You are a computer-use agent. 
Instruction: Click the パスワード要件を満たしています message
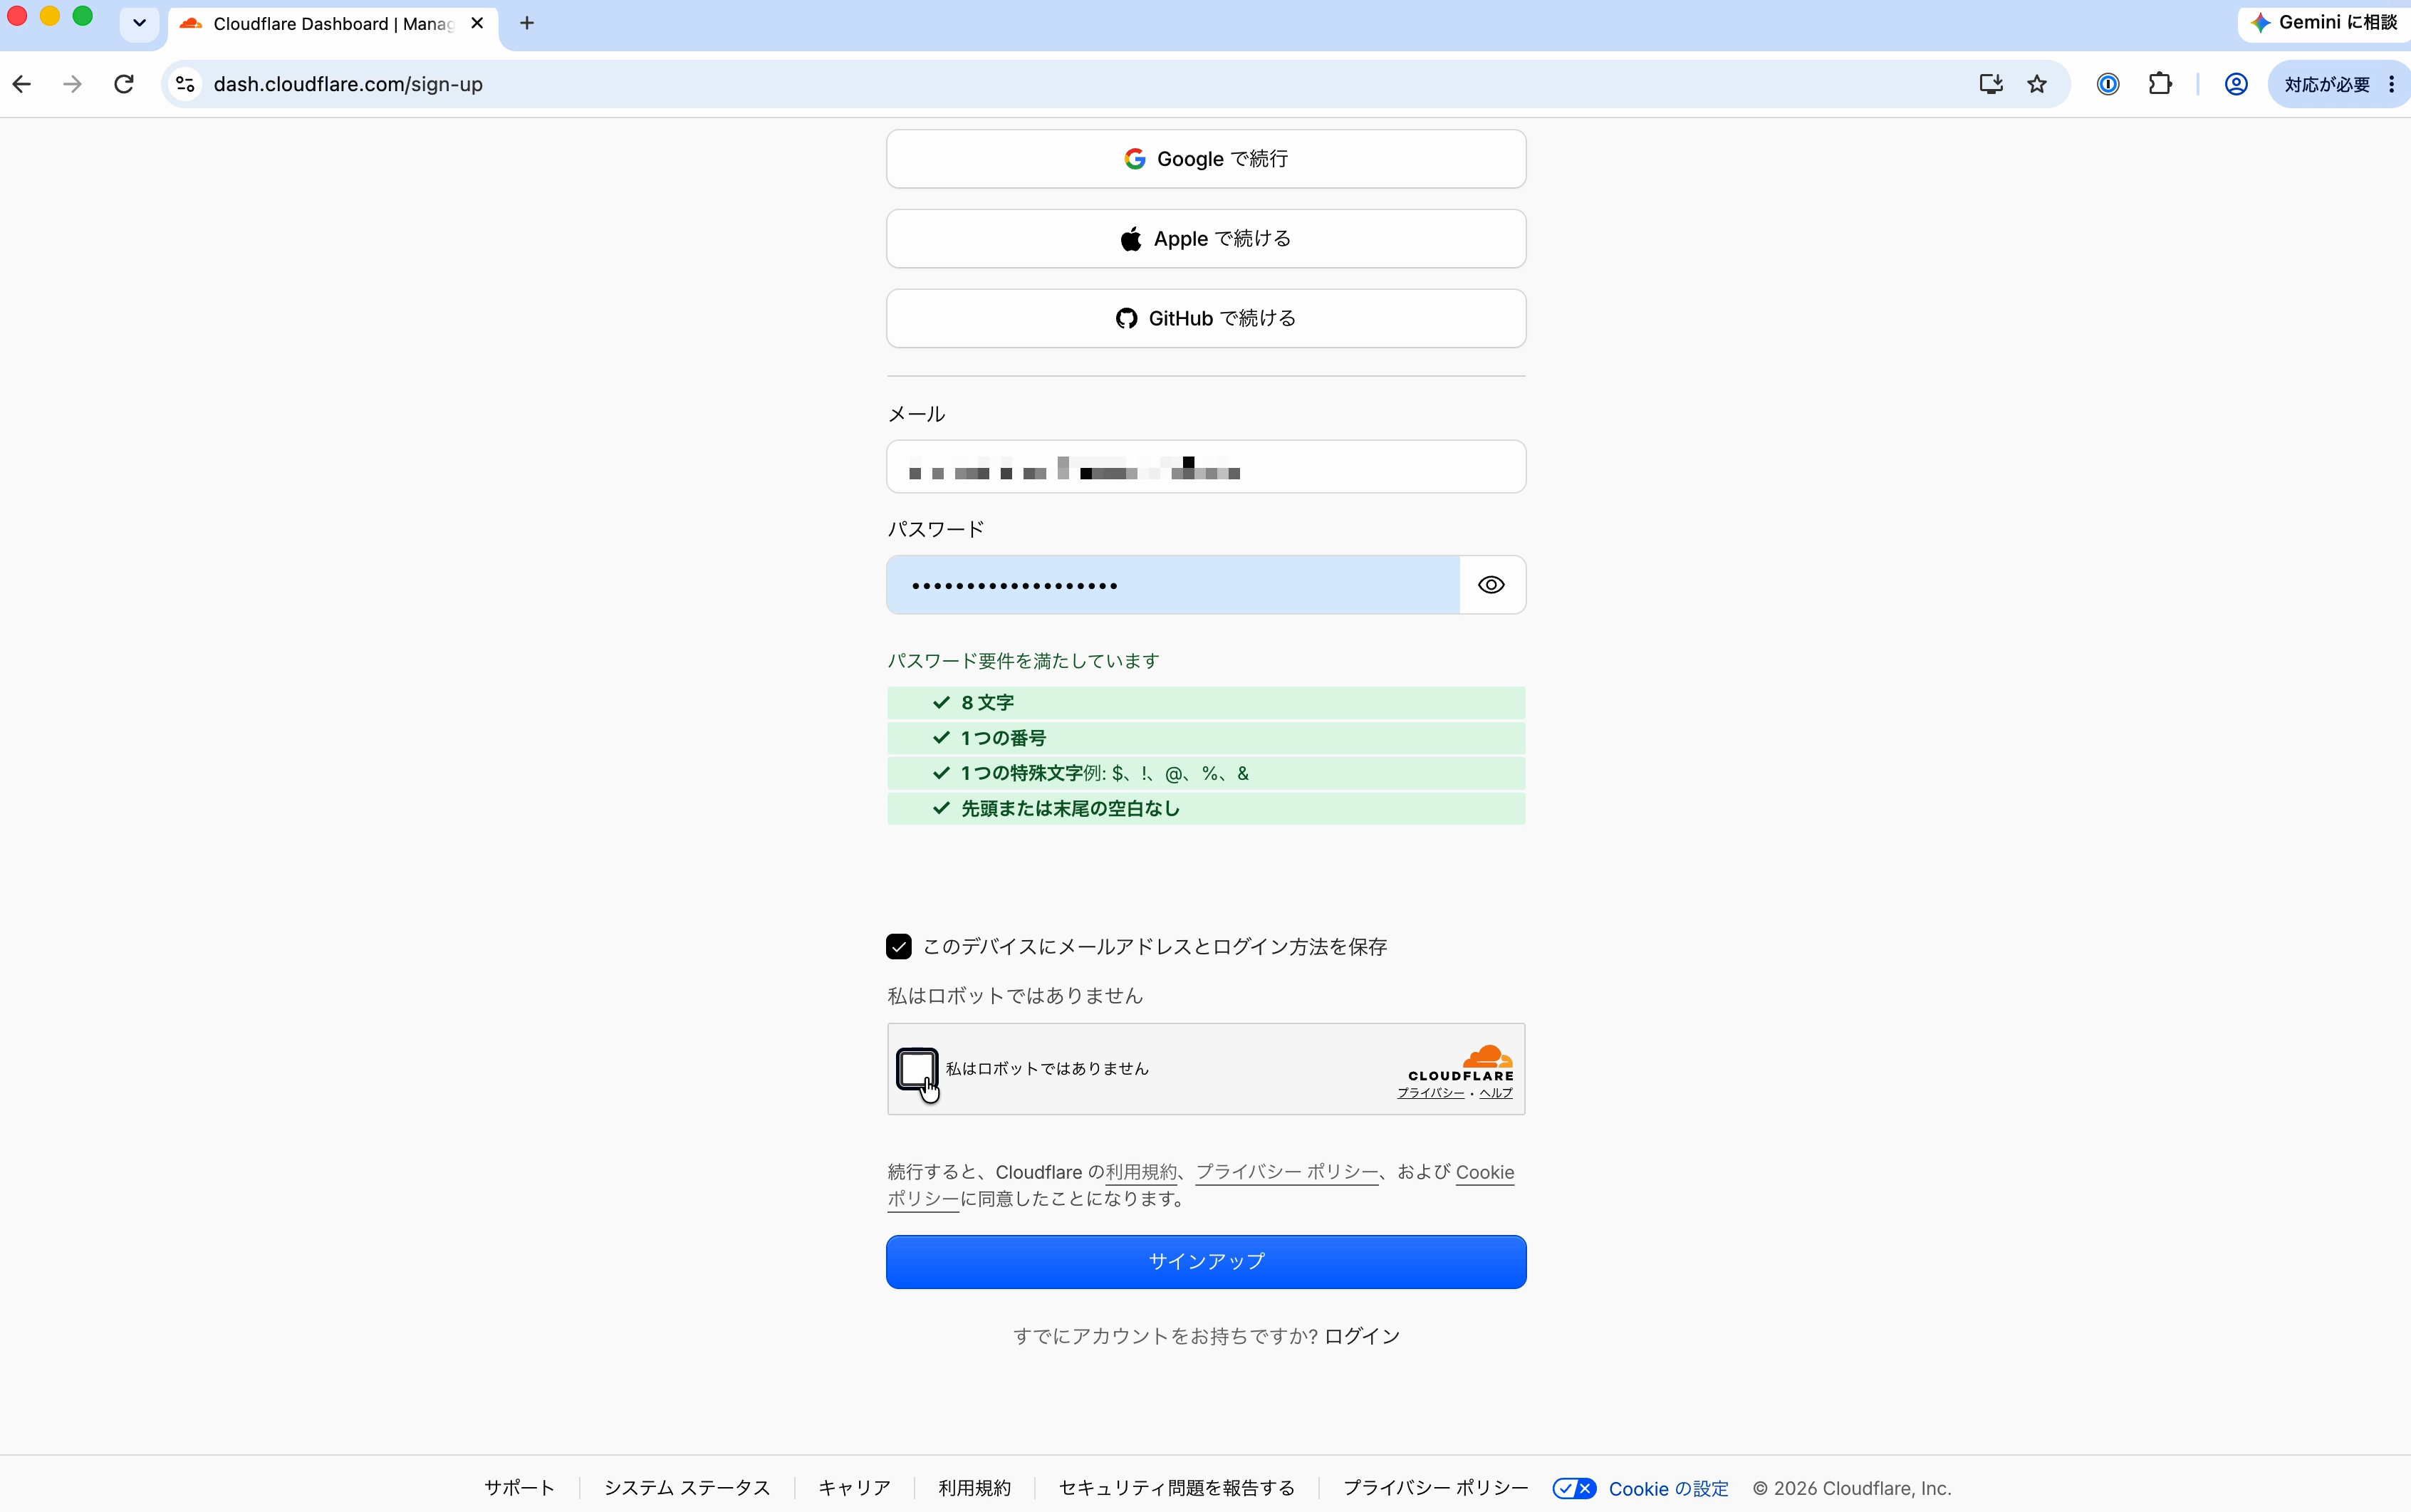pyautogui.click(x=1023, y=661)
